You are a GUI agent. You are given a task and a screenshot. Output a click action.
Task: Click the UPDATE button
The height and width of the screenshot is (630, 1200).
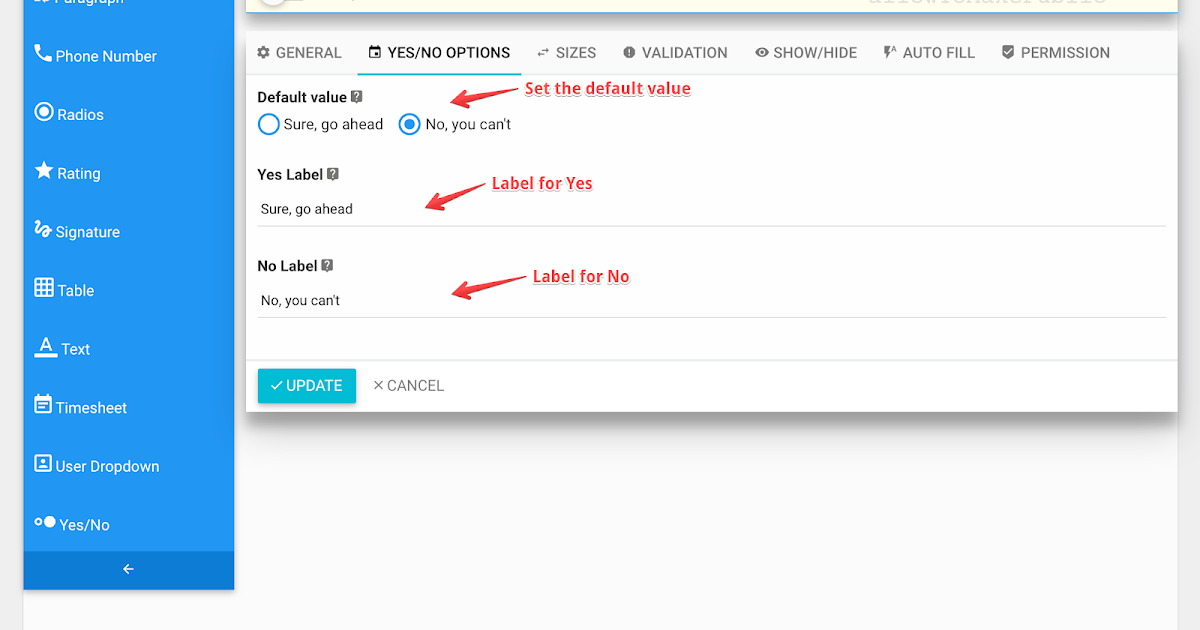tap(306, 385)
